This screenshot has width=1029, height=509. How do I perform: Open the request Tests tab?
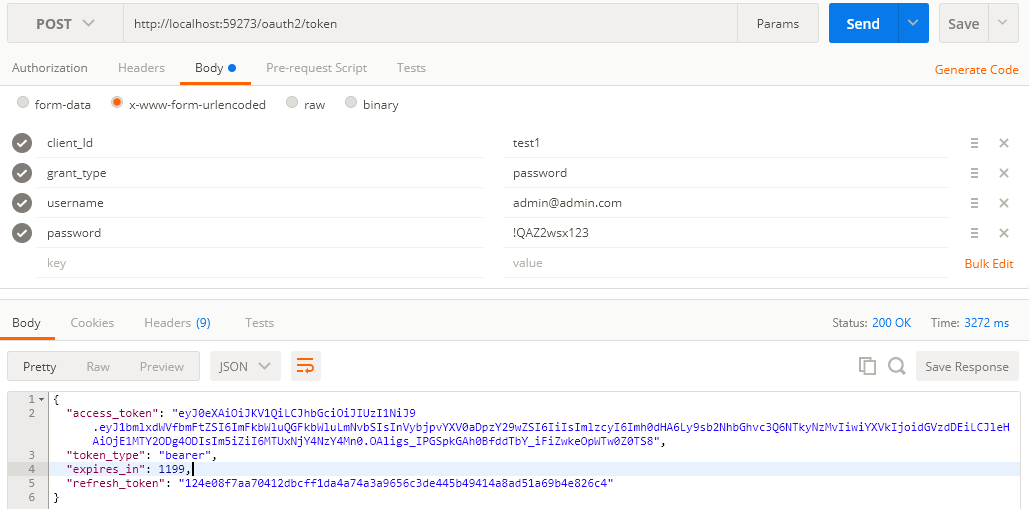tap(411, 68)
